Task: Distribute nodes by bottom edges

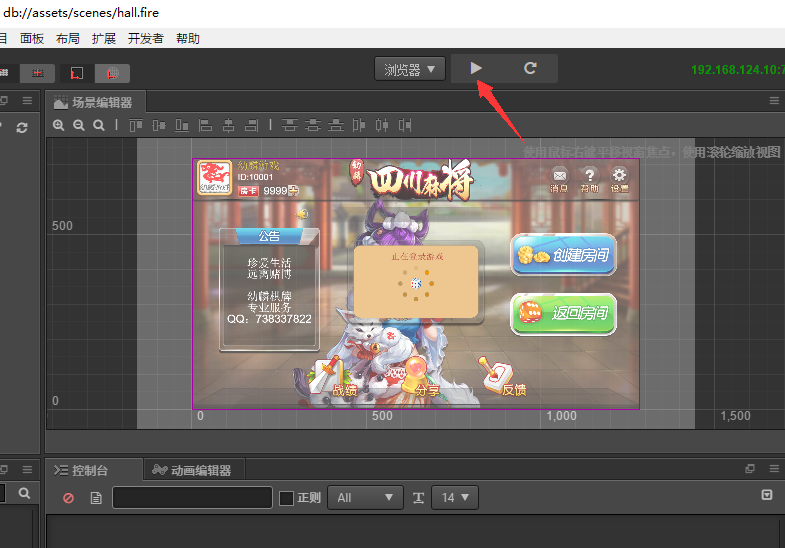Action: [336, 125]
